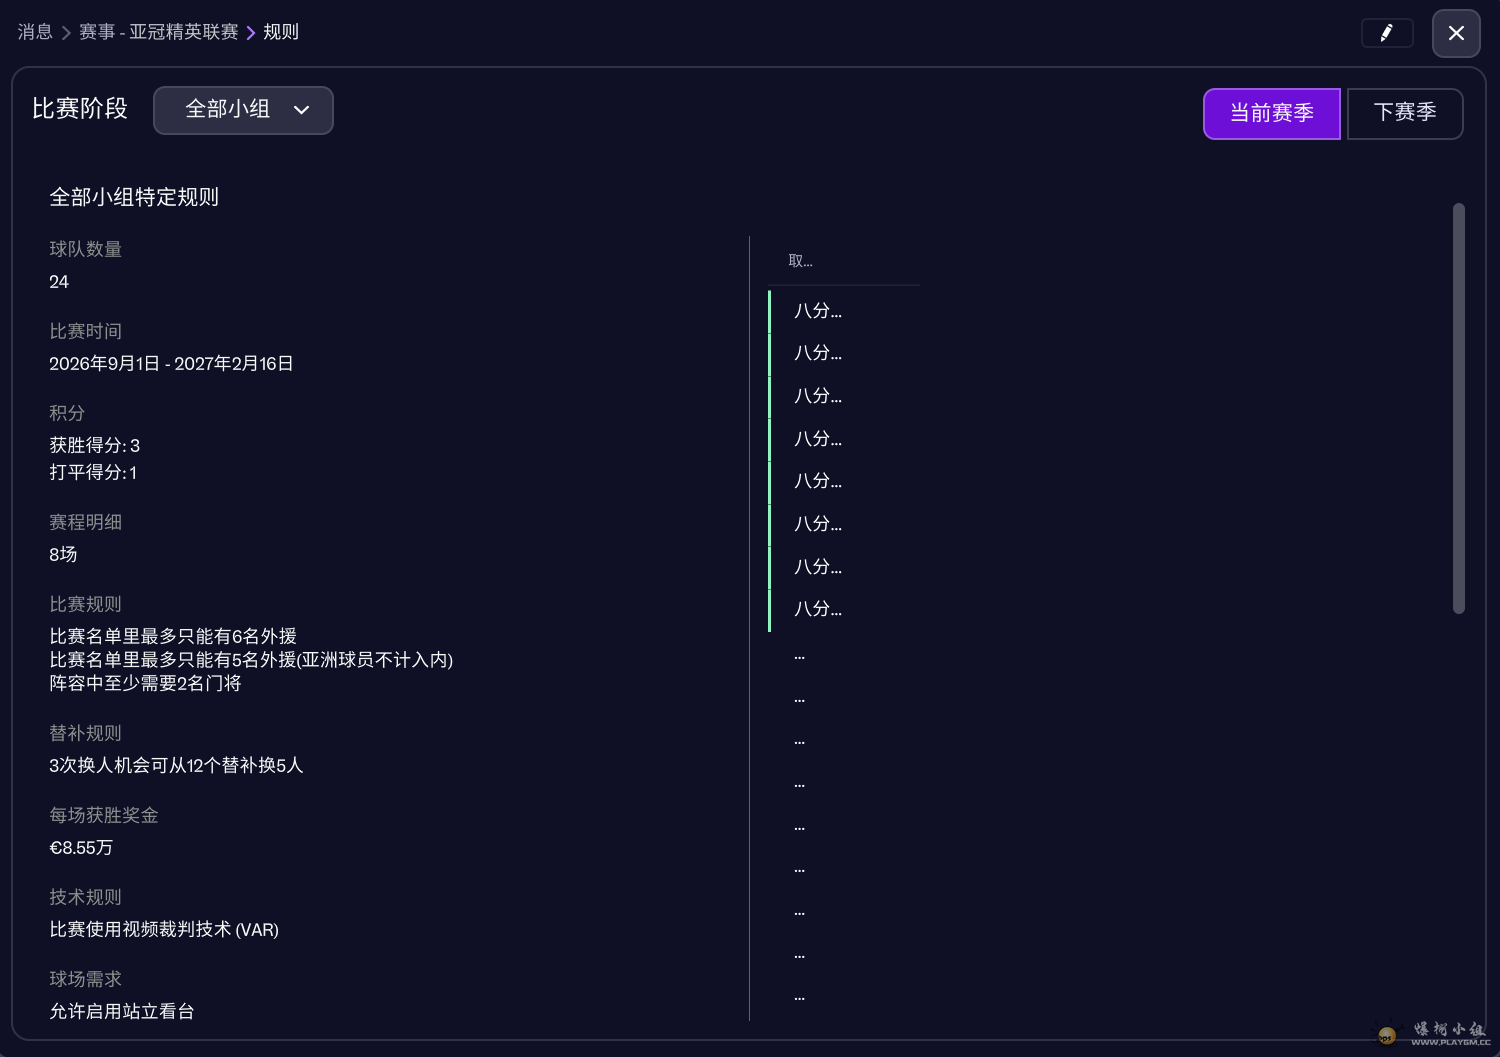The height and width of the screenshot is (1057, 1500).
Task: Click the pencil edit icon
Action: (1386, 33)
